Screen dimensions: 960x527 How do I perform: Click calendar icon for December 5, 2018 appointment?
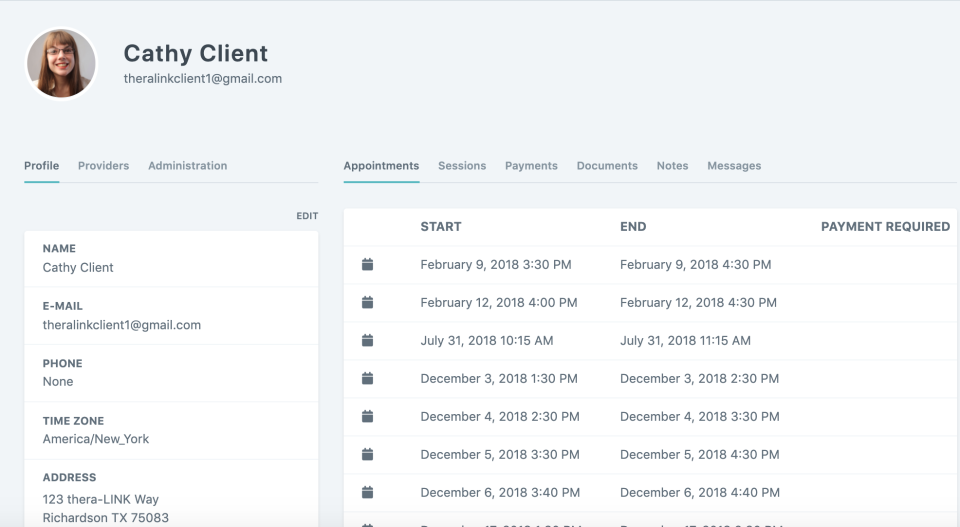[x=367, y=455]
